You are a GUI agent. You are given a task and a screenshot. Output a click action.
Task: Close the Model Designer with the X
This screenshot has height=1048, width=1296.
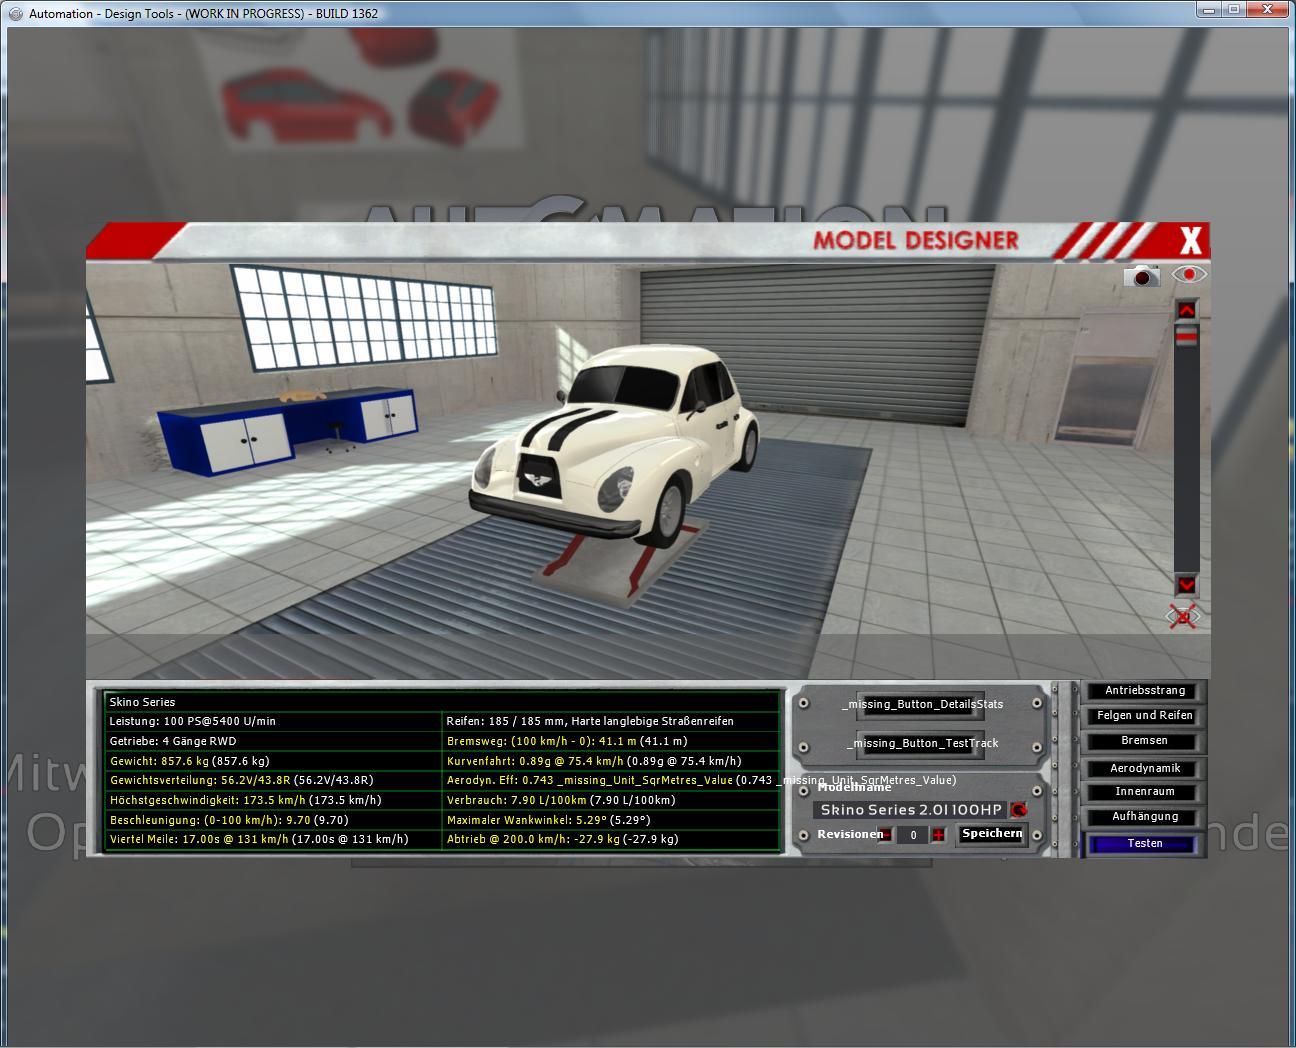(1190, 241)
